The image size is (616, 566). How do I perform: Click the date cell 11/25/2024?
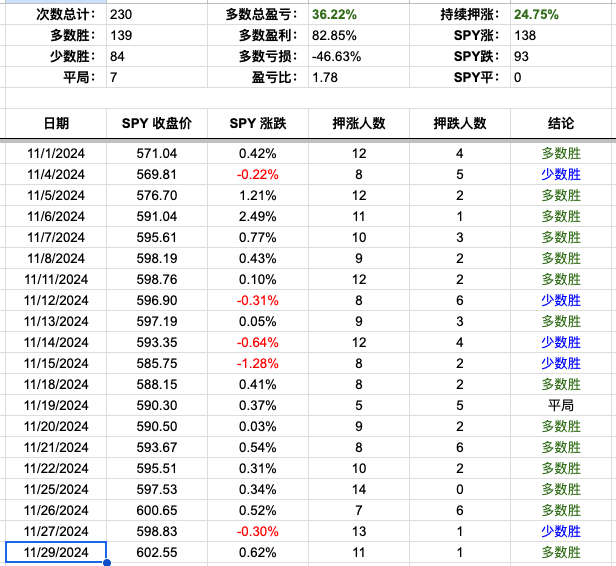[x=56, y=489]
